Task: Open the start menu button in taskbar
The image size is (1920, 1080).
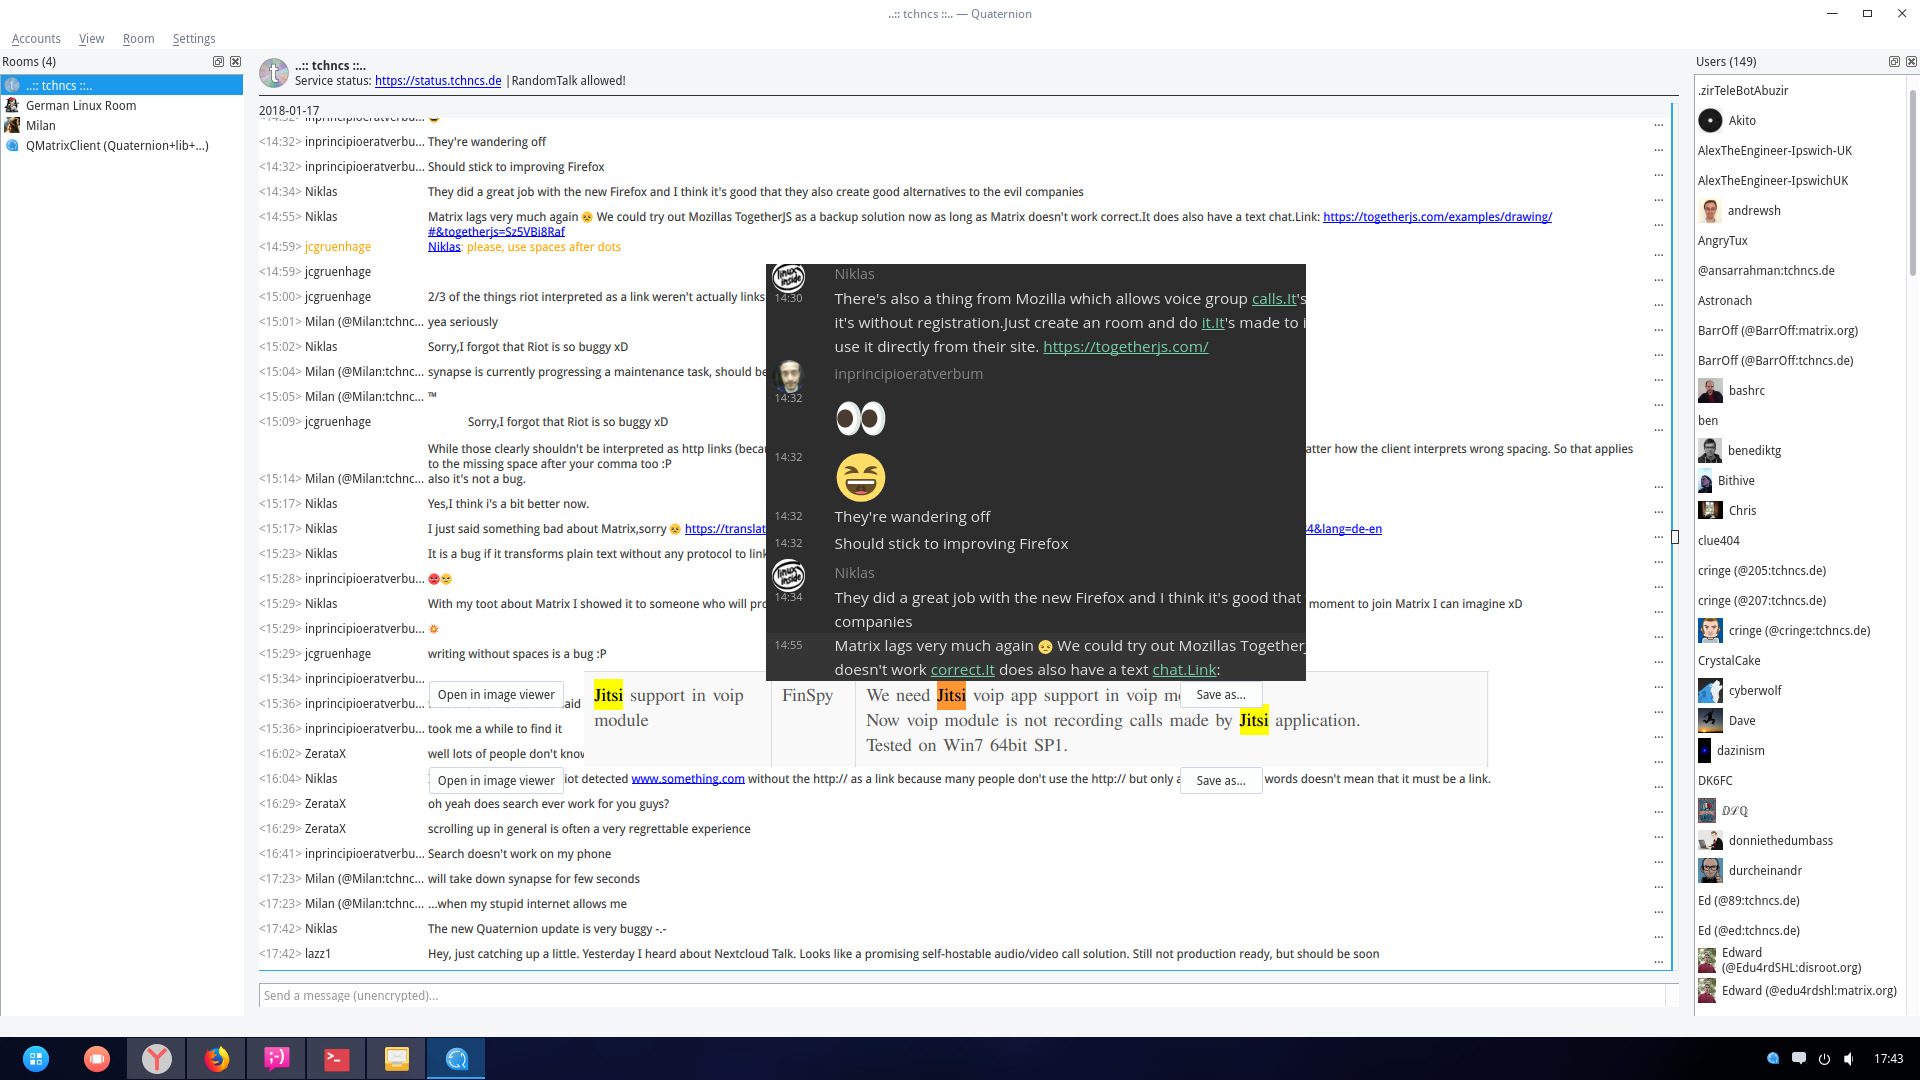Action: [36, 1058]
